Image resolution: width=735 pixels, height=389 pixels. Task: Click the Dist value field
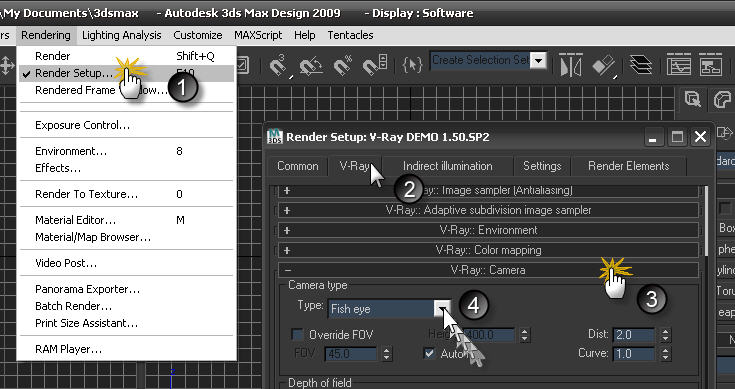click(x=634, y=335)
